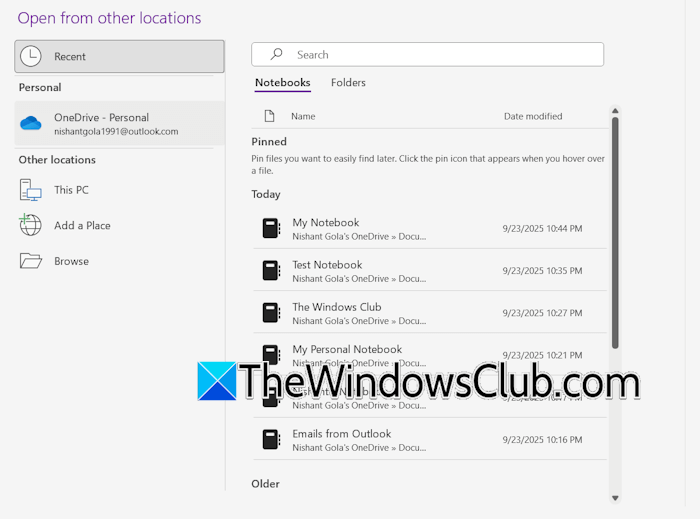Click the Emails from Outlook notebook icon
This screenshot has height=519, width=700.
tap(271, 440)
